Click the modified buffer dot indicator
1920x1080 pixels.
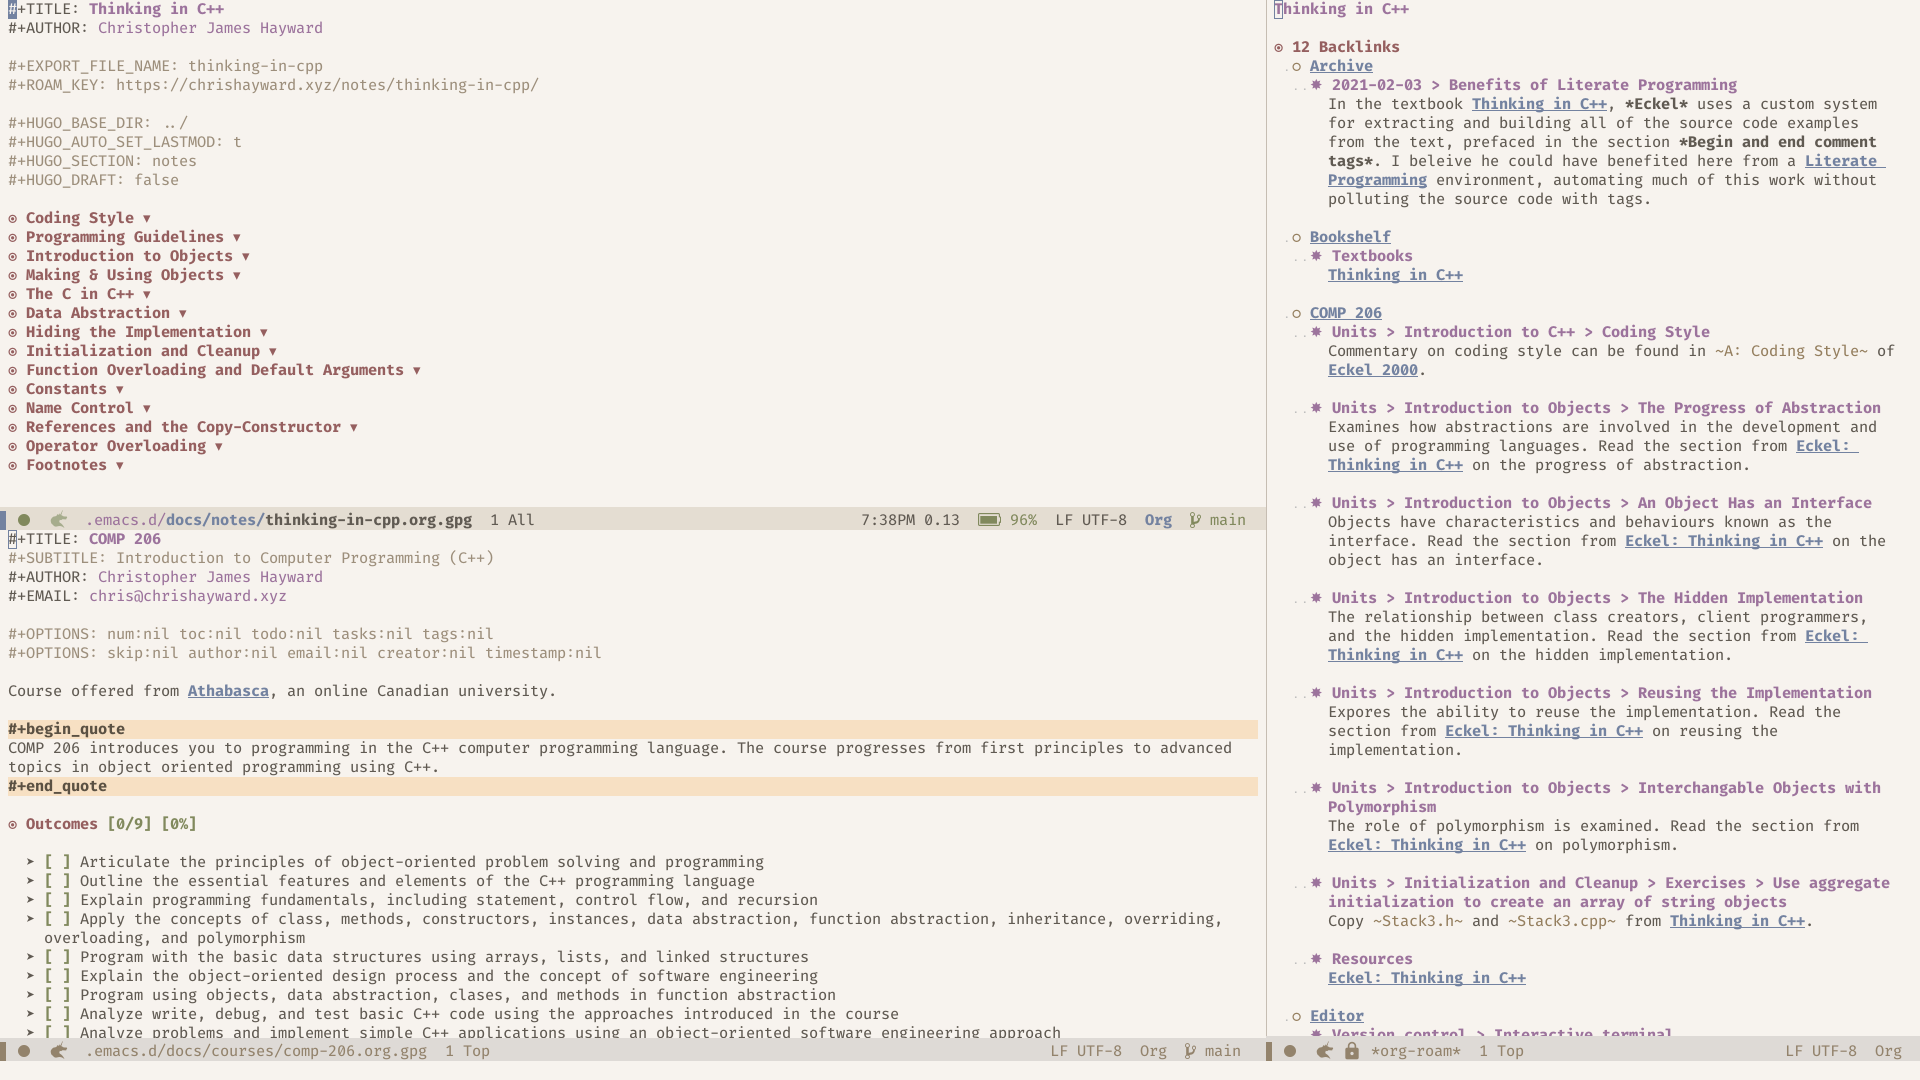24,520
